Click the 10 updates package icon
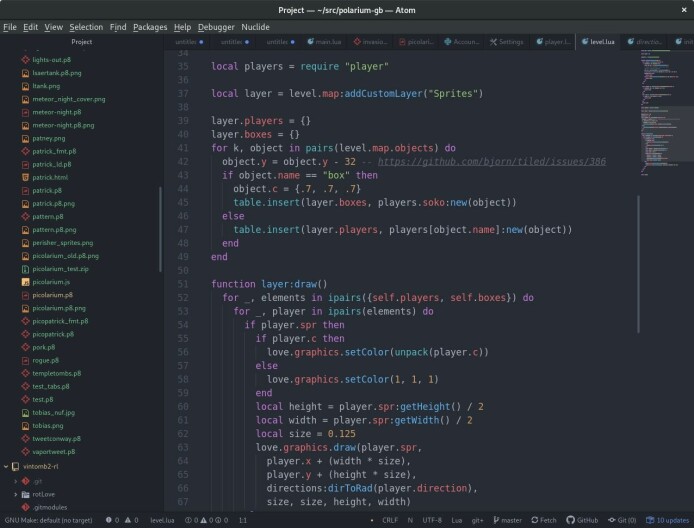The image size is (694, 528). click(650, 520)
